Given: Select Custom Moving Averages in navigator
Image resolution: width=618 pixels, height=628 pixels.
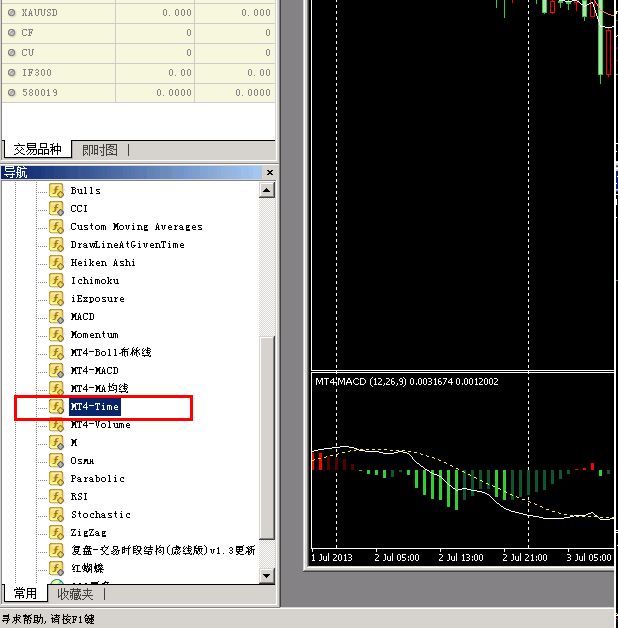Looking at the screenshot, I should pos(136,227).
